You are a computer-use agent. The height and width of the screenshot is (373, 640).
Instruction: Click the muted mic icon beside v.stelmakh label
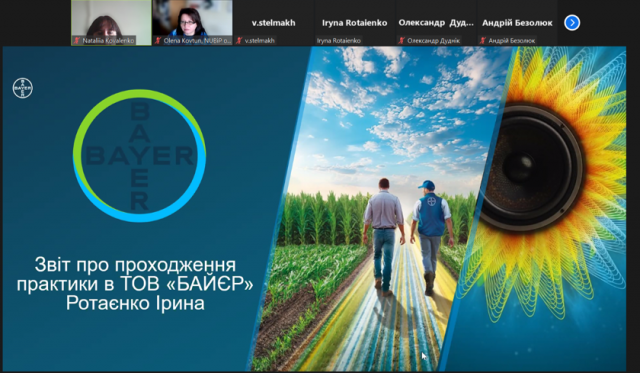pos(239,40)
